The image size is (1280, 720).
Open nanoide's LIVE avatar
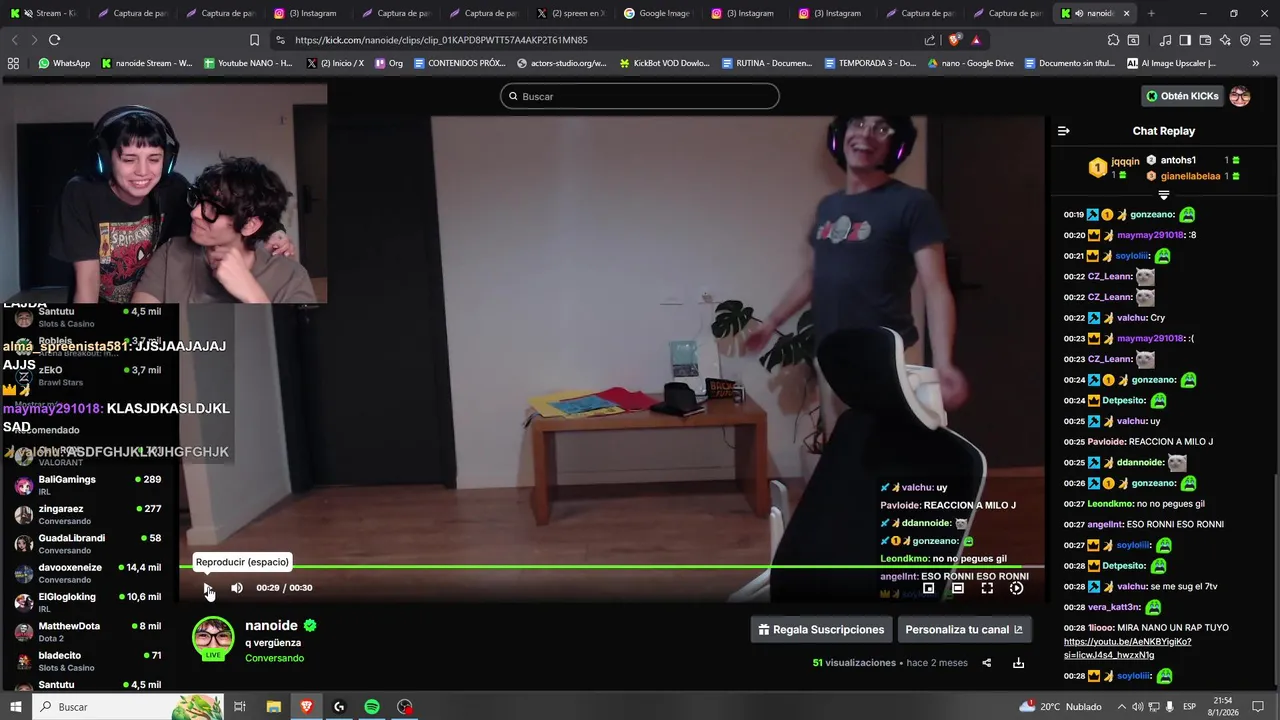[213, 639]
